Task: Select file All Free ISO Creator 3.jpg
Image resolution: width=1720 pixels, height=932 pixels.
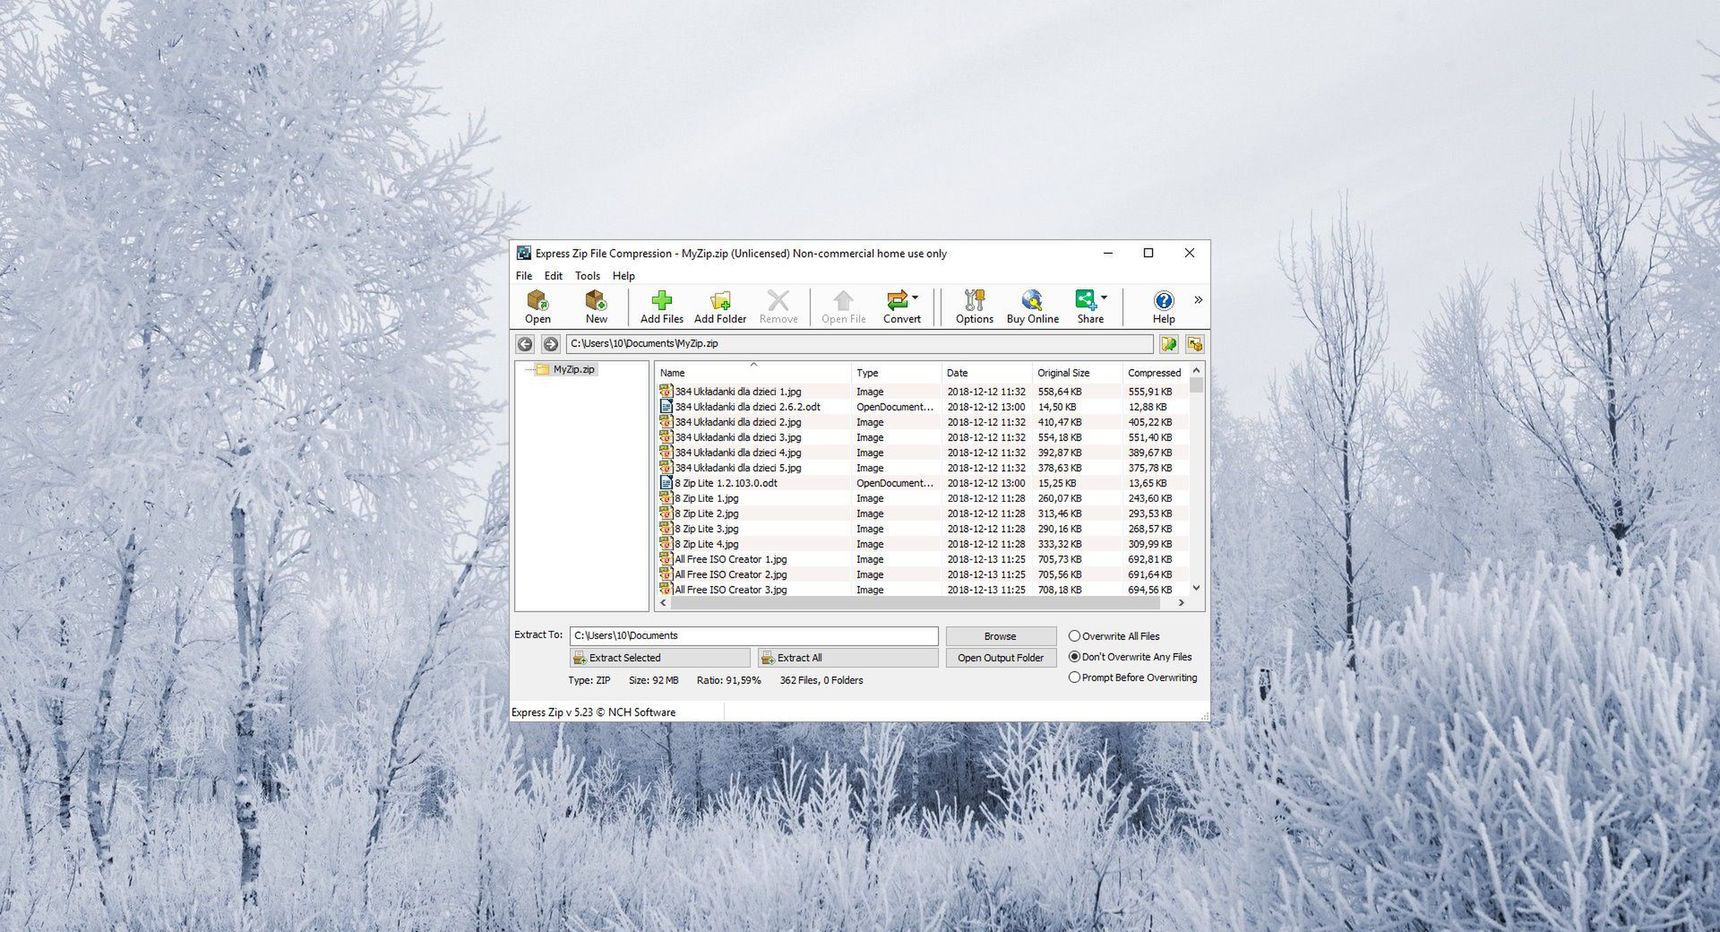Action: (x=731, y=590)
